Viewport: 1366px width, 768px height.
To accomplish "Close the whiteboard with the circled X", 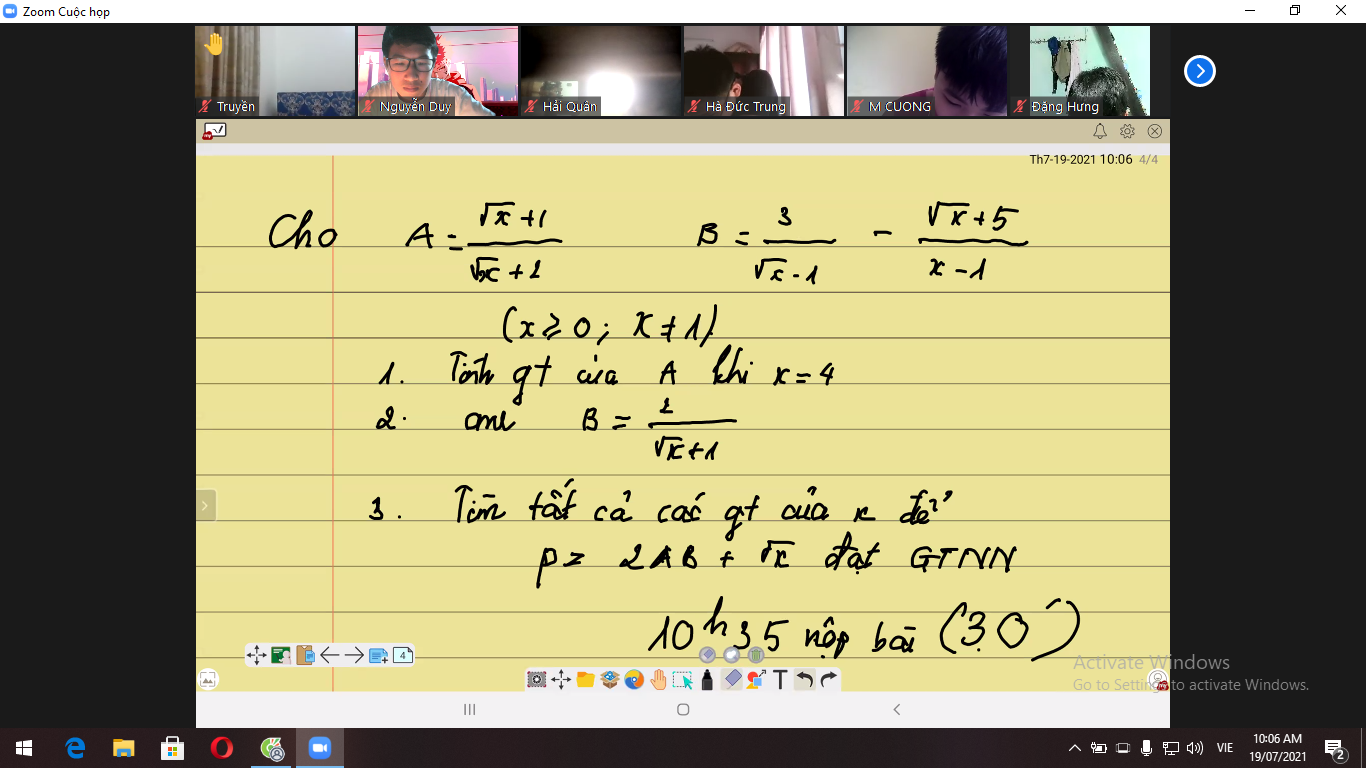I will coord(1155,131).
